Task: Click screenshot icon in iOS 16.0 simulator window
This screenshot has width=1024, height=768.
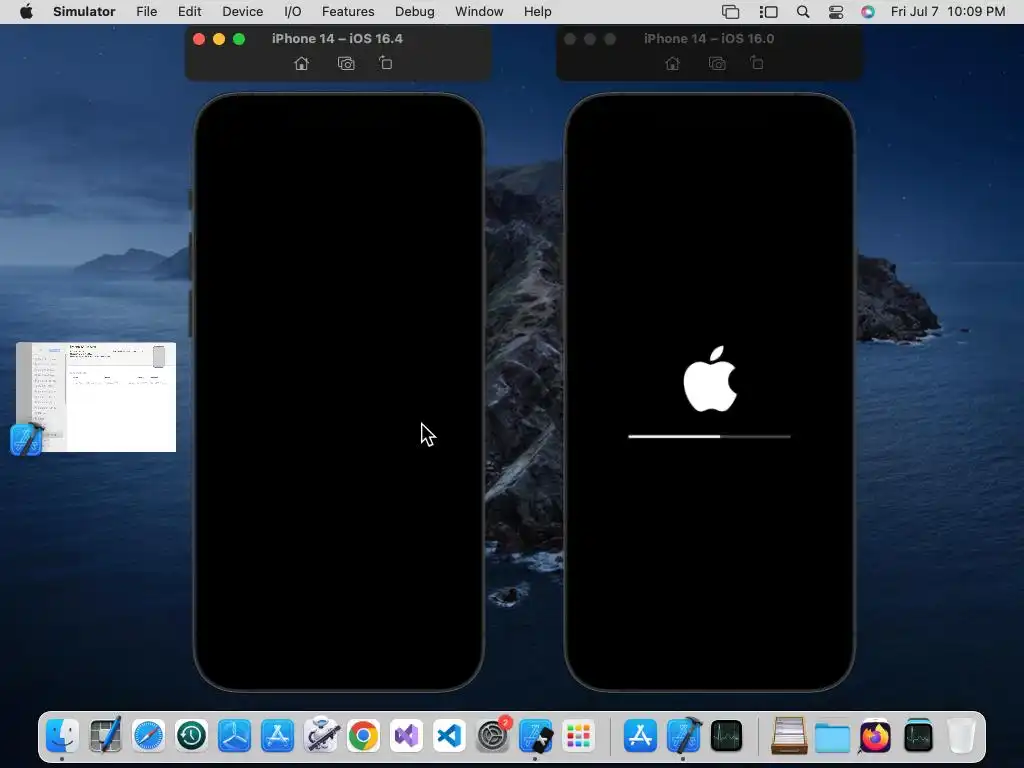Action: coord(717,63)
